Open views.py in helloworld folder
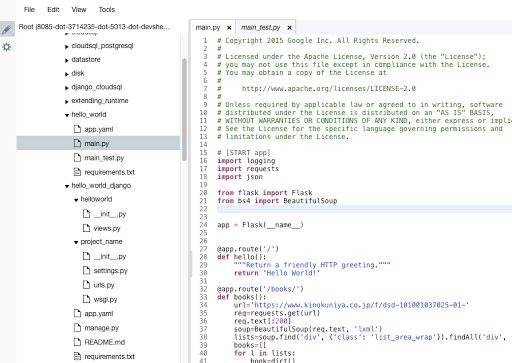This screenshot has width=512, height=363. (107, 228)
